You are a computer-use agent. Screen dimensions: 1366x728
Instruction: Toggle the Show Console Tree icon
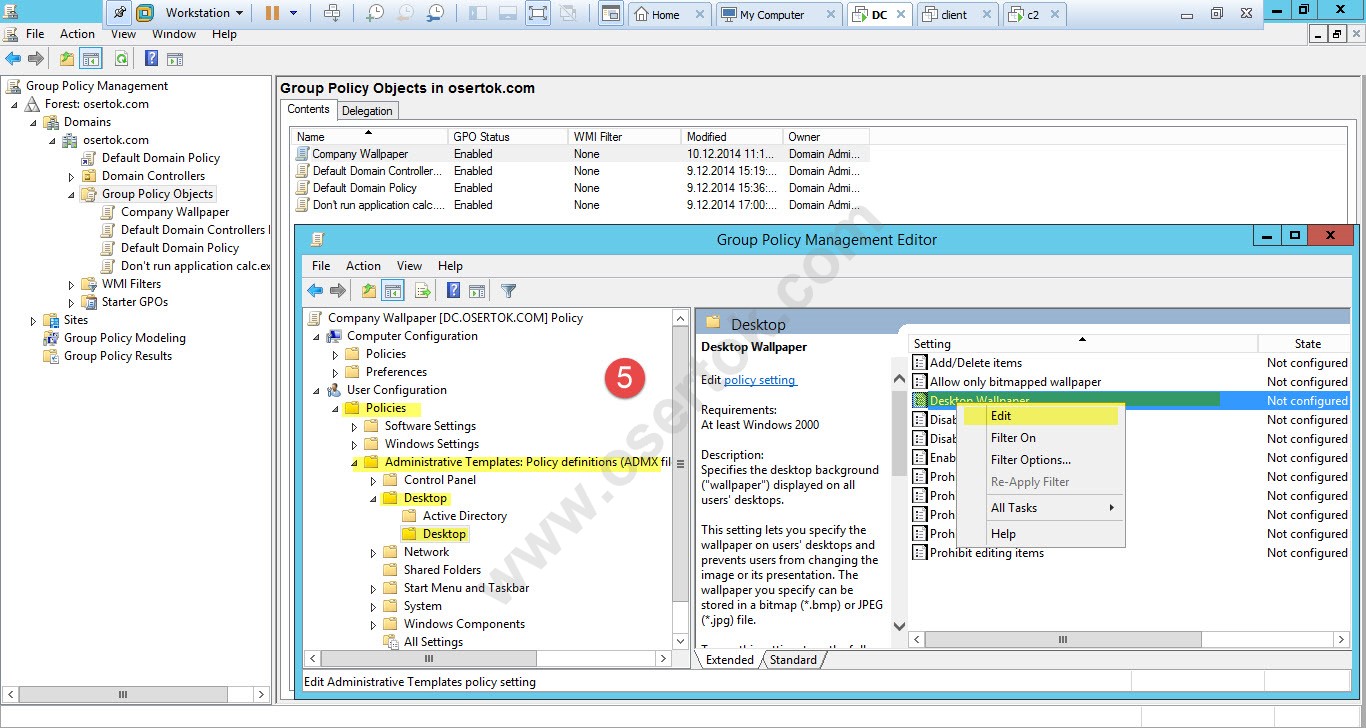[392, 290]
